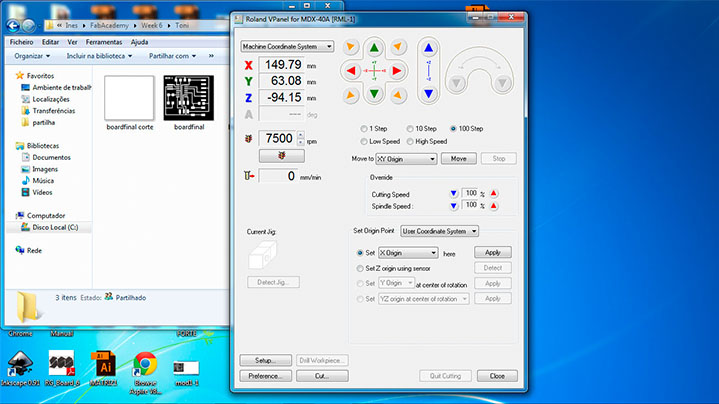Screen dimensions: 719x404
Task: Show more Explorer toolbar commands via the chevron
Action: 211,56
